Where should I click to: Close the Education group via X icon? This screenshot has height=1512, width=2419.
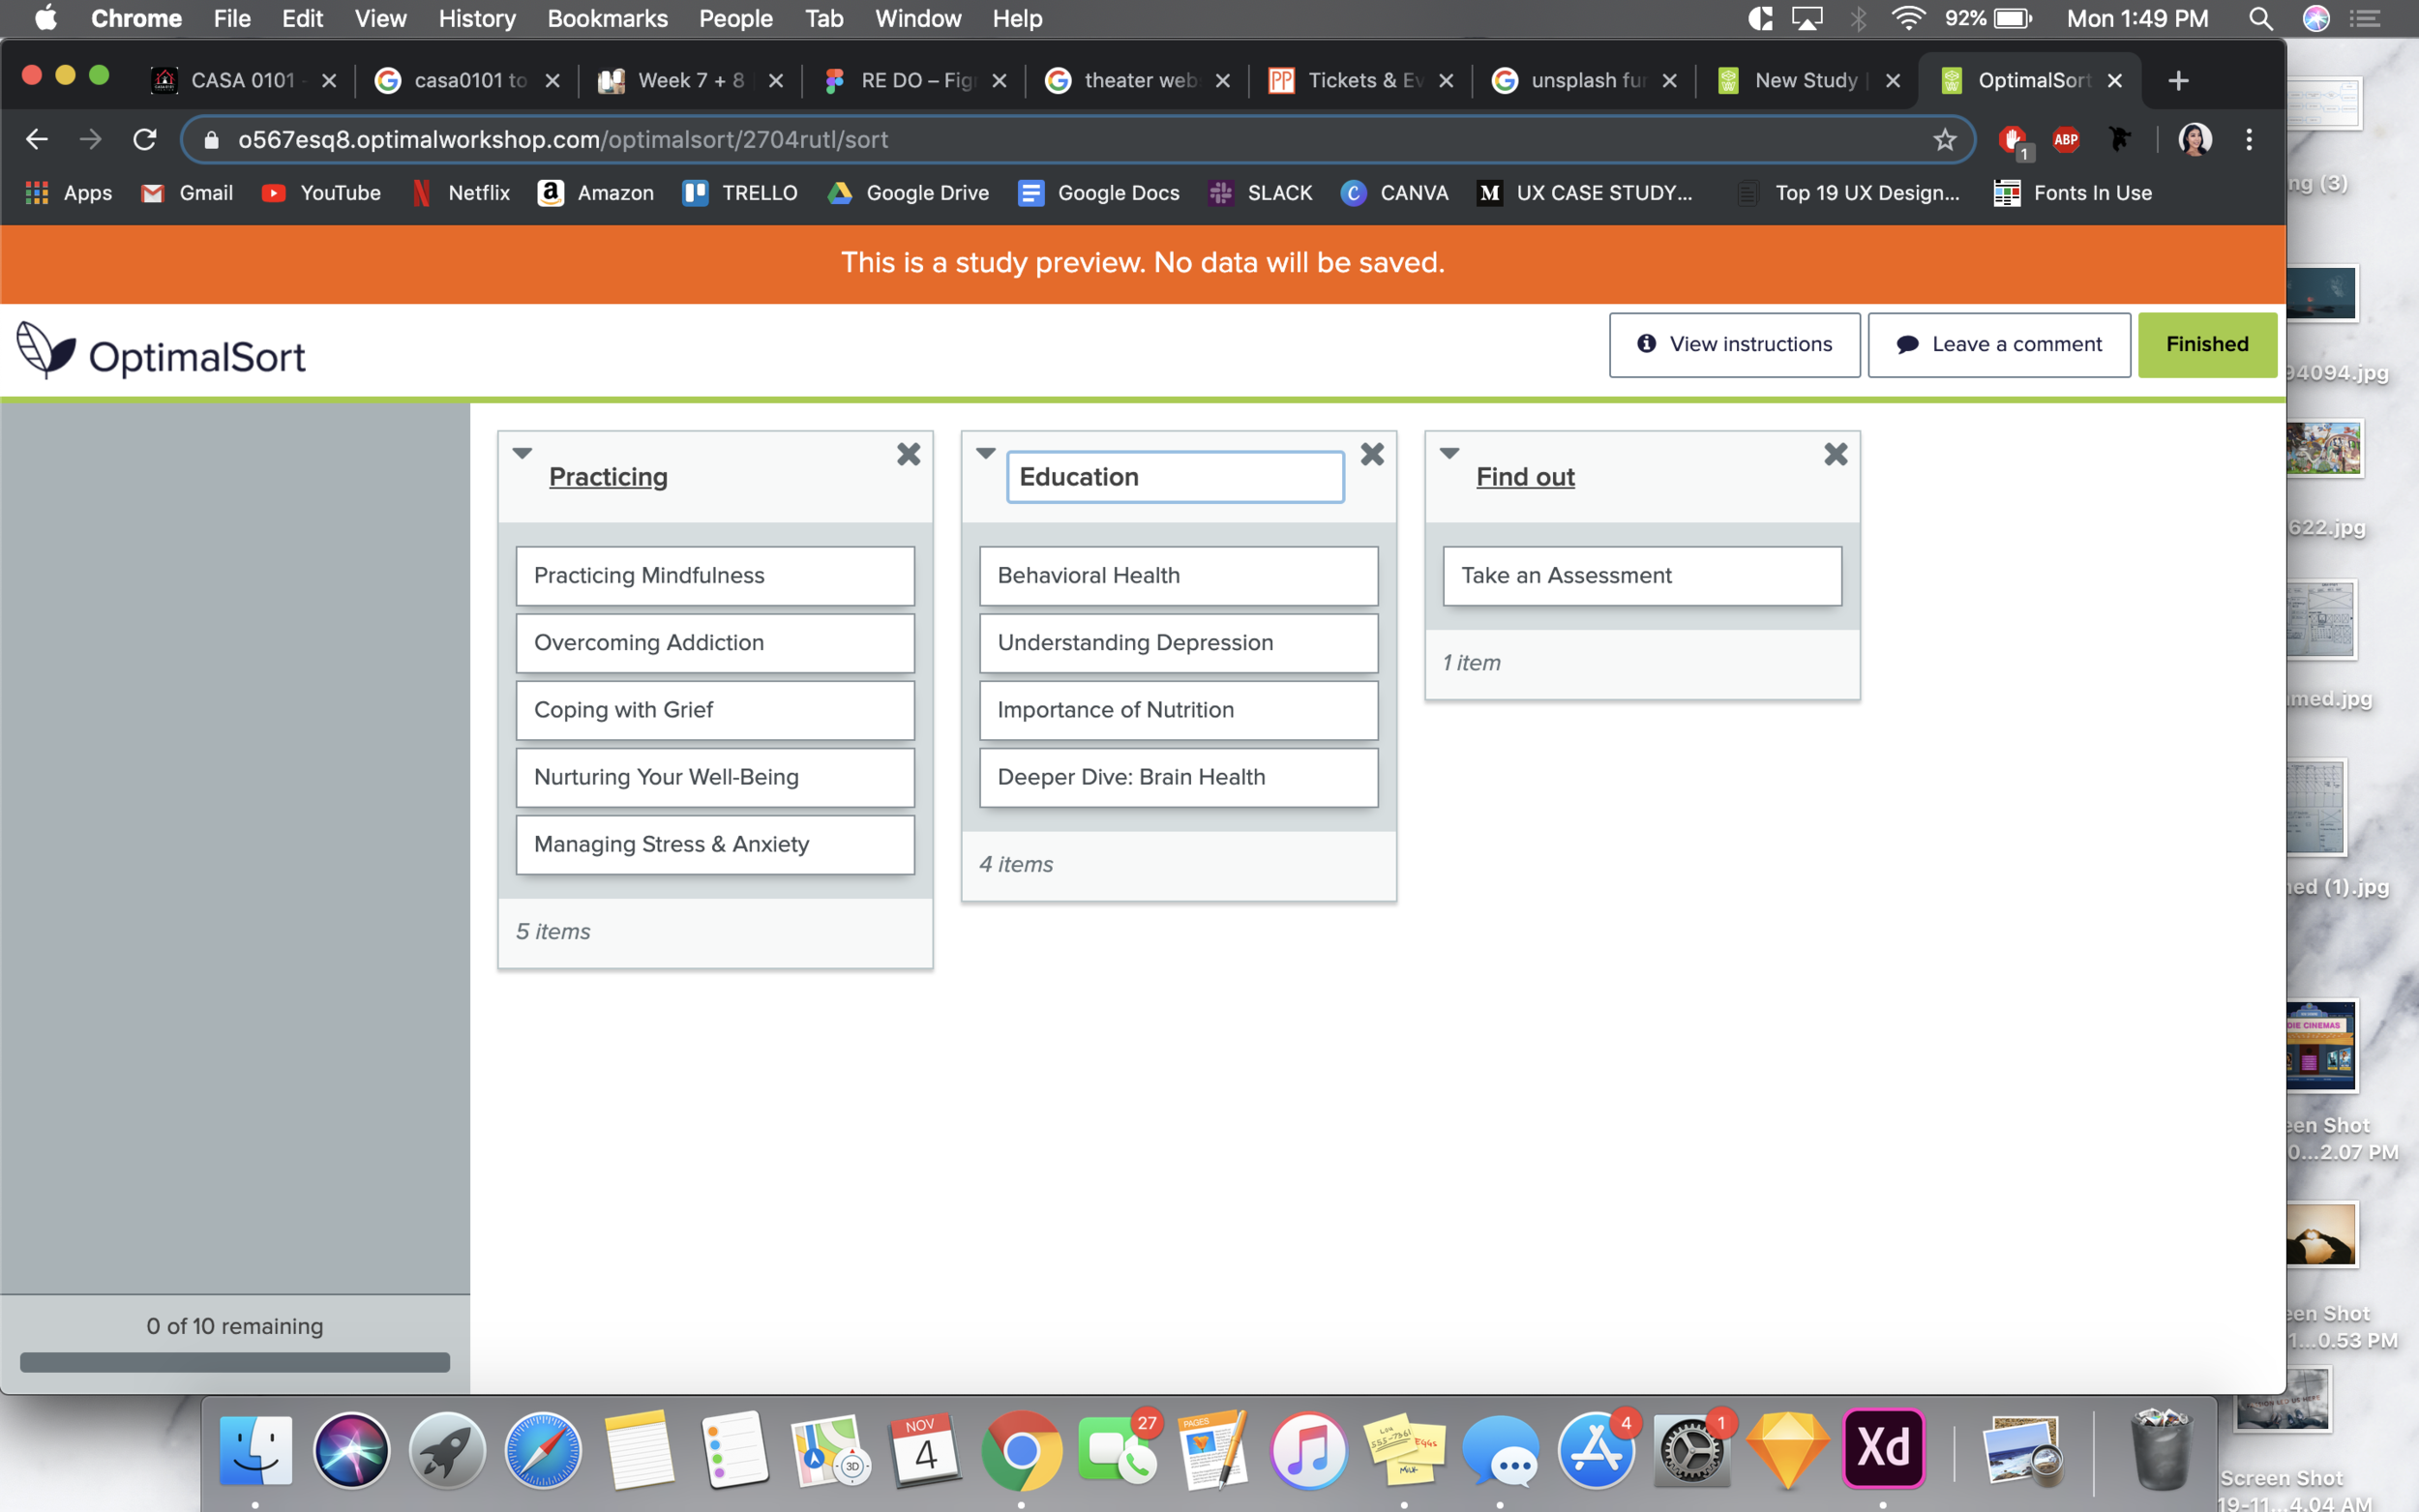tap(1372, 455)
